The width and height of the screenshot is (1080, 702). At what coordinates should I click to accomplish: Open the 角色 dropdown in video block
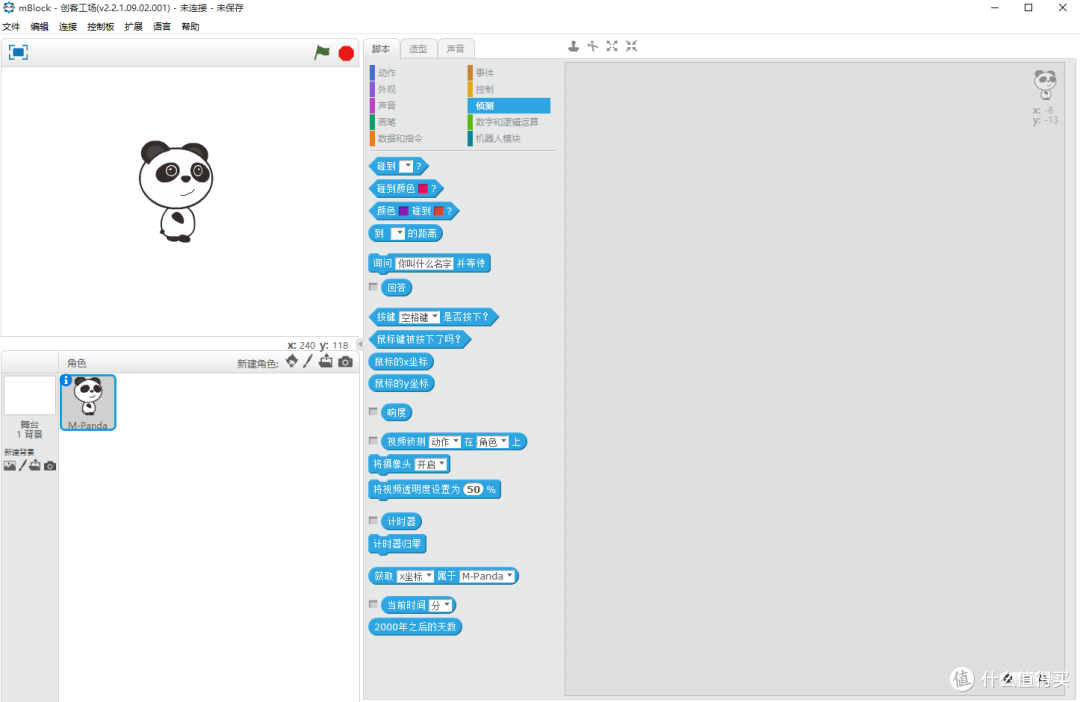[492, 442]
